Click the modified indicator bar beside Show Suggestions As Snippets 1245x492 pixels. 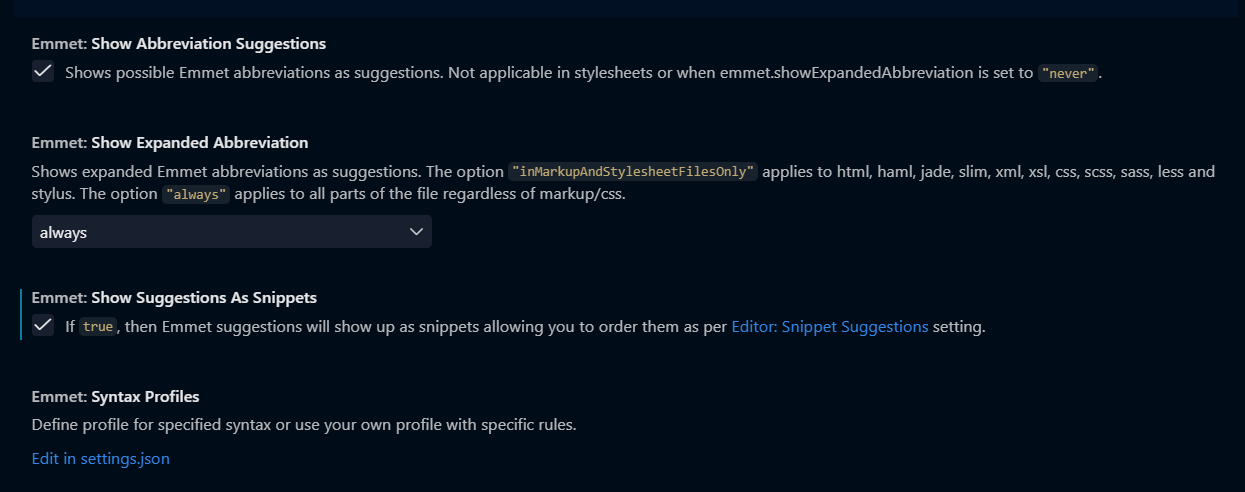[20, 315]
